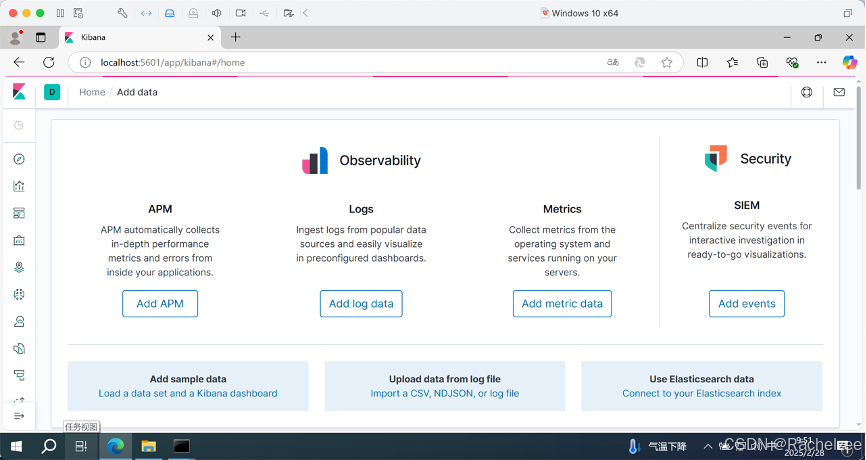Open the read aloud icon in address bar
This screenshot has height=460, width=866.
(x=612, y=62)
